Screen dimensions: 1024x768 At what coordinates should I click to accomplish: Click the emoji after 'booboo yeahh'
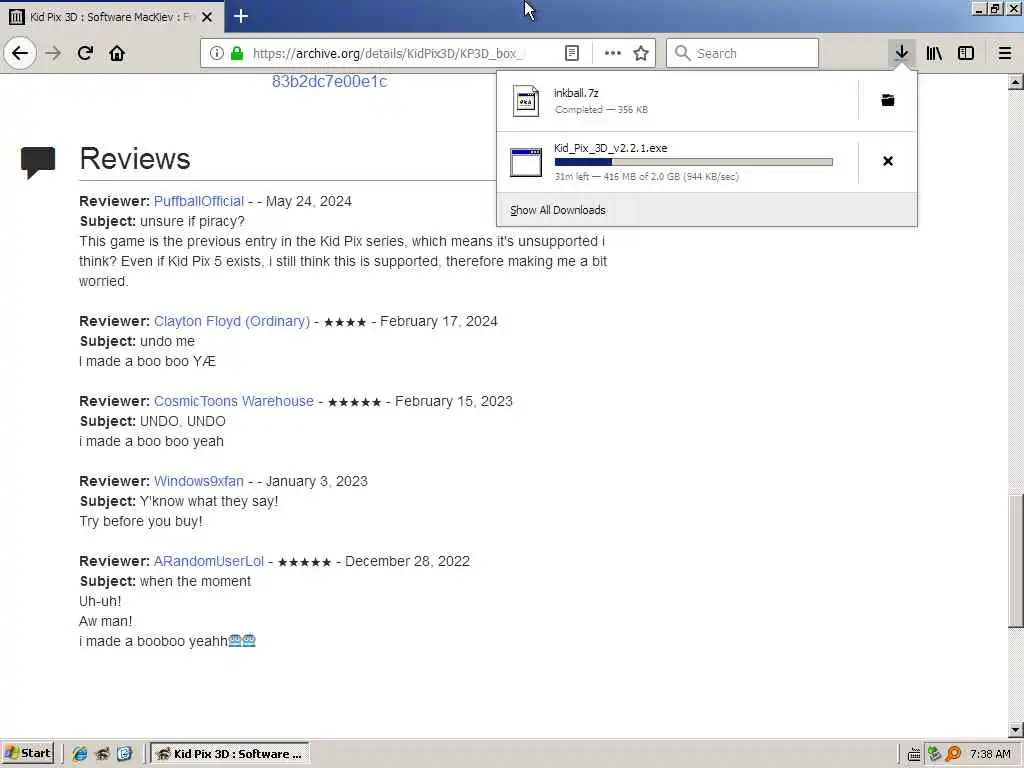point(242,641)
